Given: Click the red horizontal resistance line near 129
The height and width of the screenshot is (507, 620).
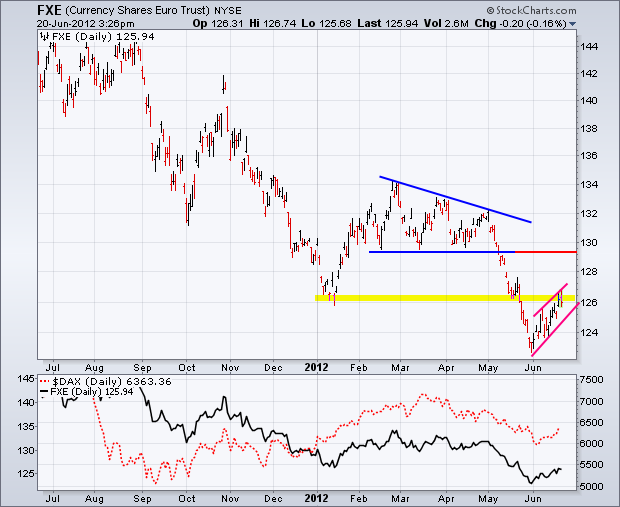Looking at the screenshot, I should pyautogui.click(x=546, y=252).
